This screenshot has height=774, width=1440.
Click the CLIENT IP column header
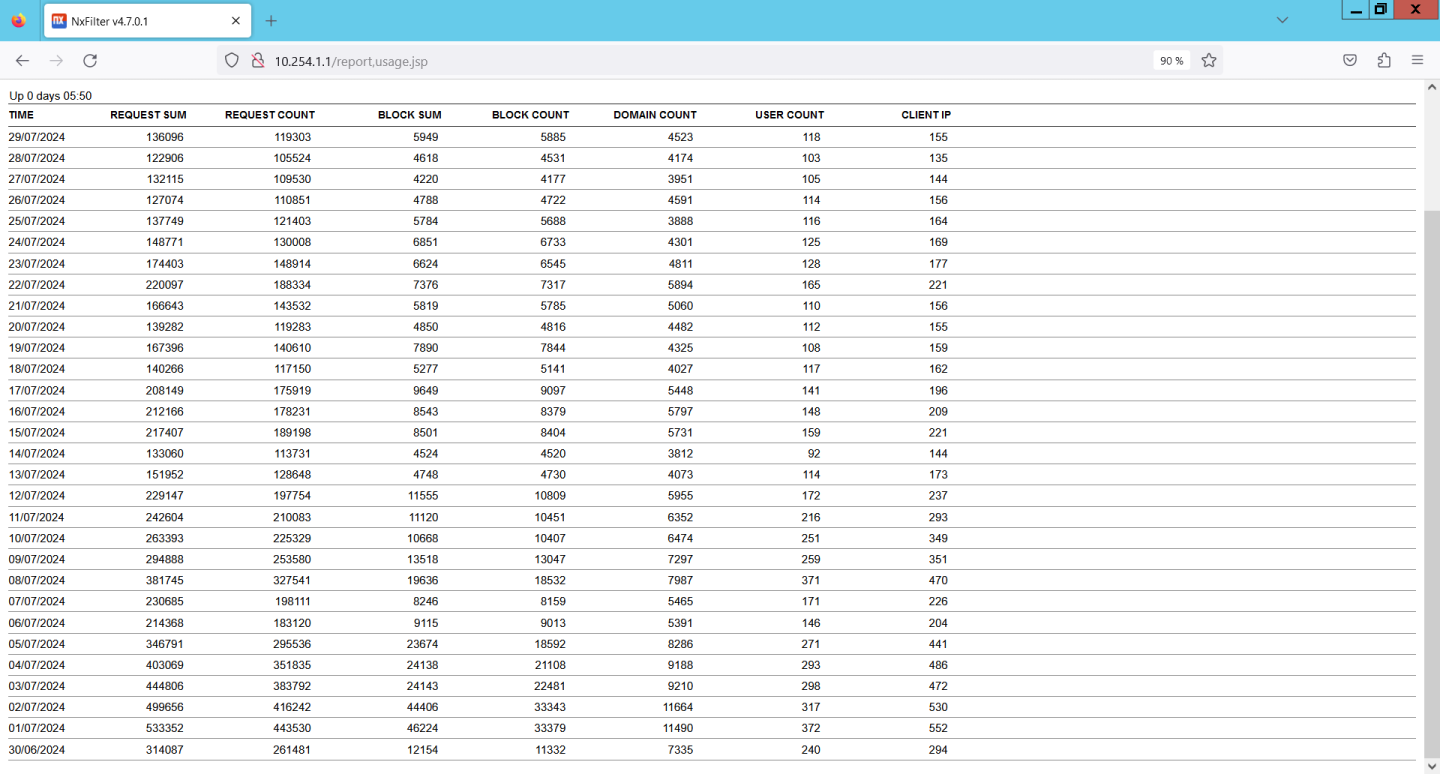click(x=926, y=115)
